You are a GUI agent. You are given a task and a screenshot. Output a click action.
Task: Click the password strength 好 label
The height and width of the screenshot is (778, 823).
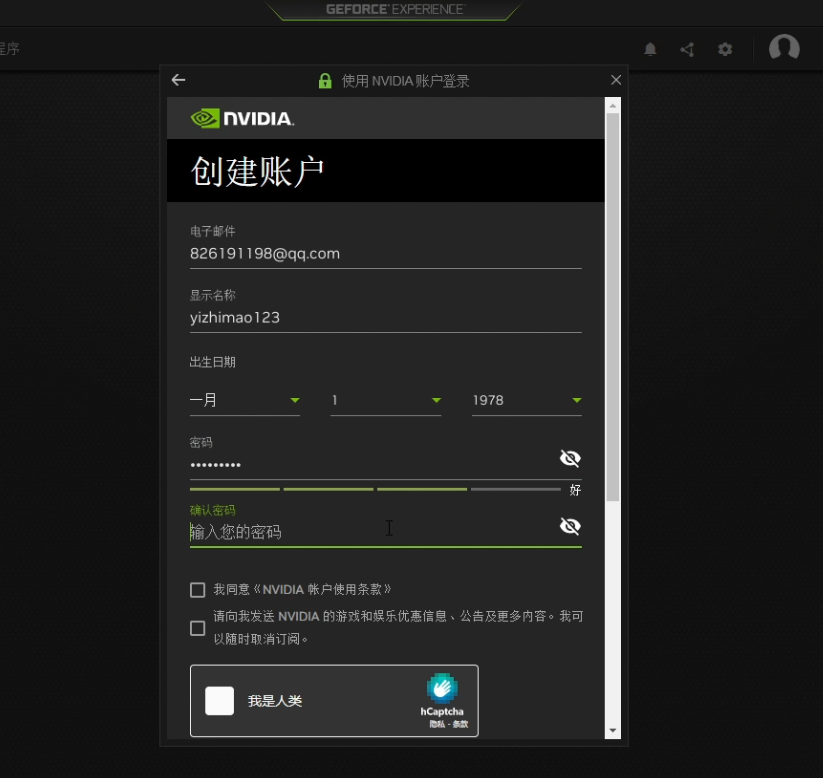(575, 490)
